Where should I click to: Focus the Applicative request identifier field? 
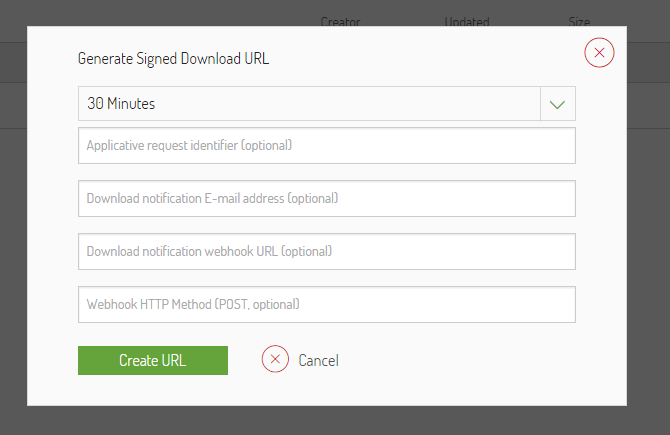[326, 145]
